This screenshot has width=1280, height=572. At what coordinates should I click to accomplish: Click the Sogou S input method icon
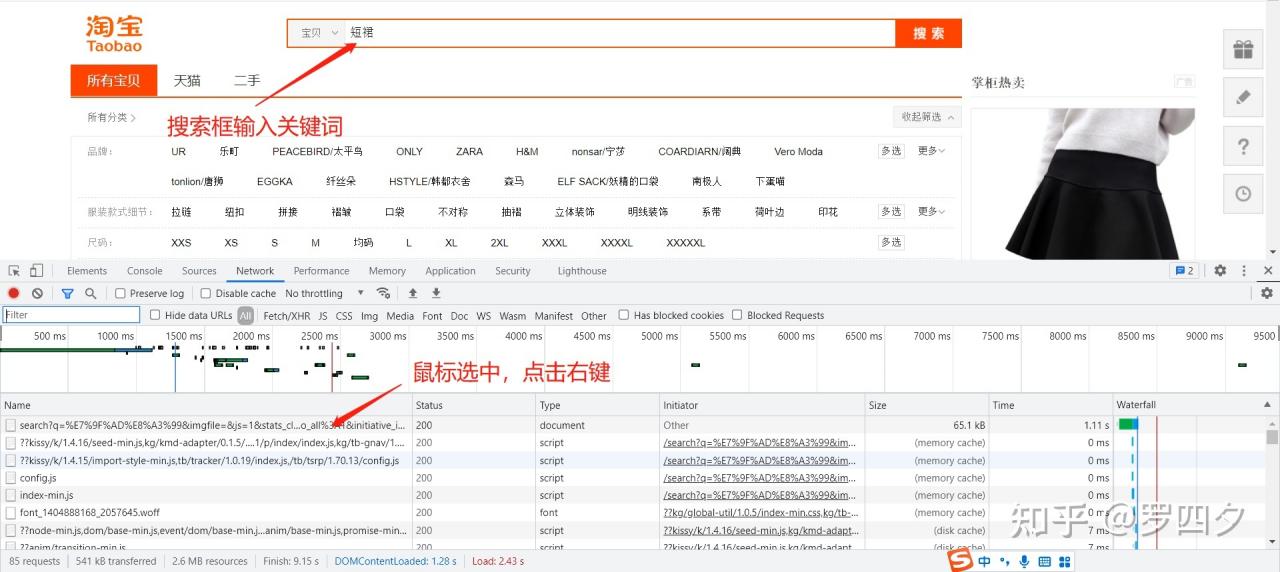(961, 560)
